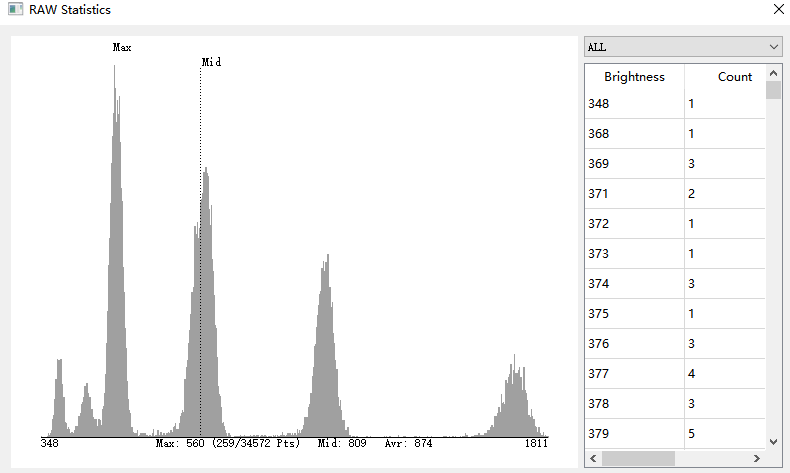Viewport: 790px width, 473px height.
Task: Click the table's vertical scrollbar down arrow
Action: pyautogui.click(x=774, y=441)
